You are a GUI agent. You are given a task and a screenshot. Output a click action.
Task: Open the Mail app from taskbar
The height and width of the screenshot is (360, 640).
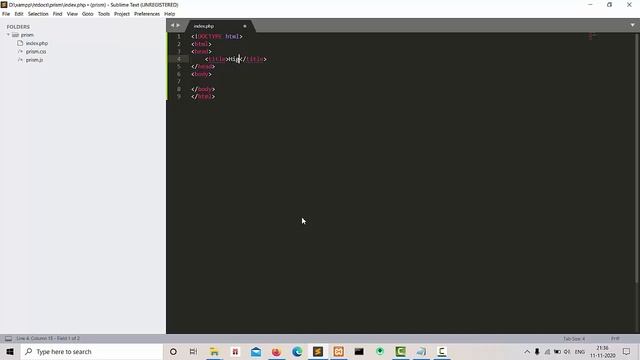coord(256,351)
